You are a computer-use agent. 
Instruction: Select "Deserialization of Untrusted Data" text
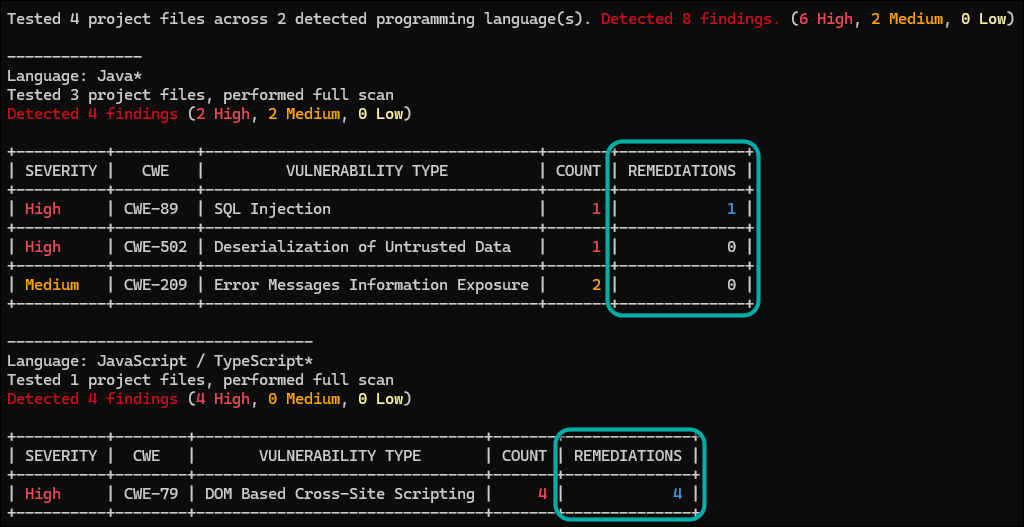tap(362, 247)
